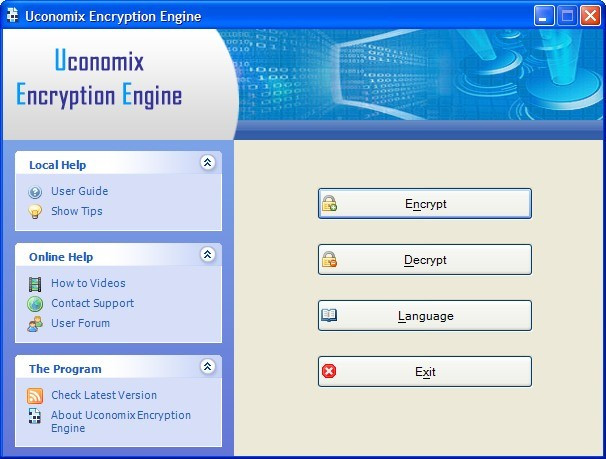
Task: Open the Show Tips link
Action: point(77,211)
